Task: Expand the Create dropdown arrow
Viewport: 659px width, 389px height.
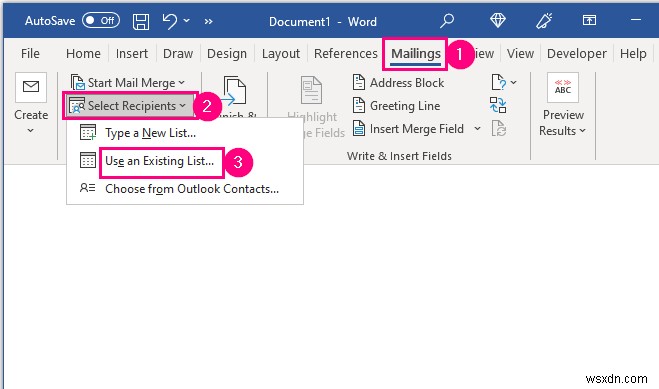Action: (x=31, y=131)
